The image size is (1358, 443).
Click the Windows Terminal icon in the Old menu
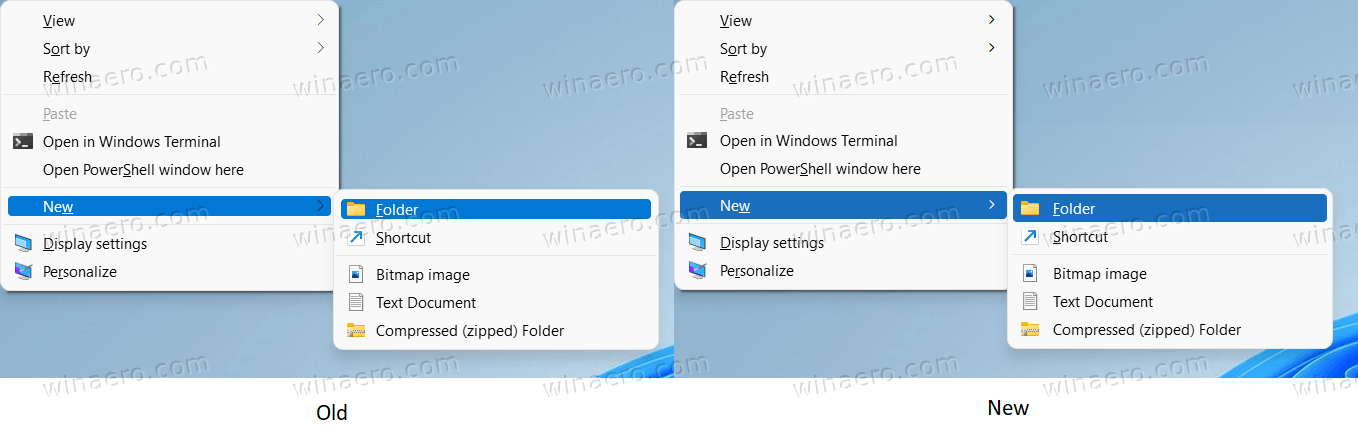click(23, 142)
